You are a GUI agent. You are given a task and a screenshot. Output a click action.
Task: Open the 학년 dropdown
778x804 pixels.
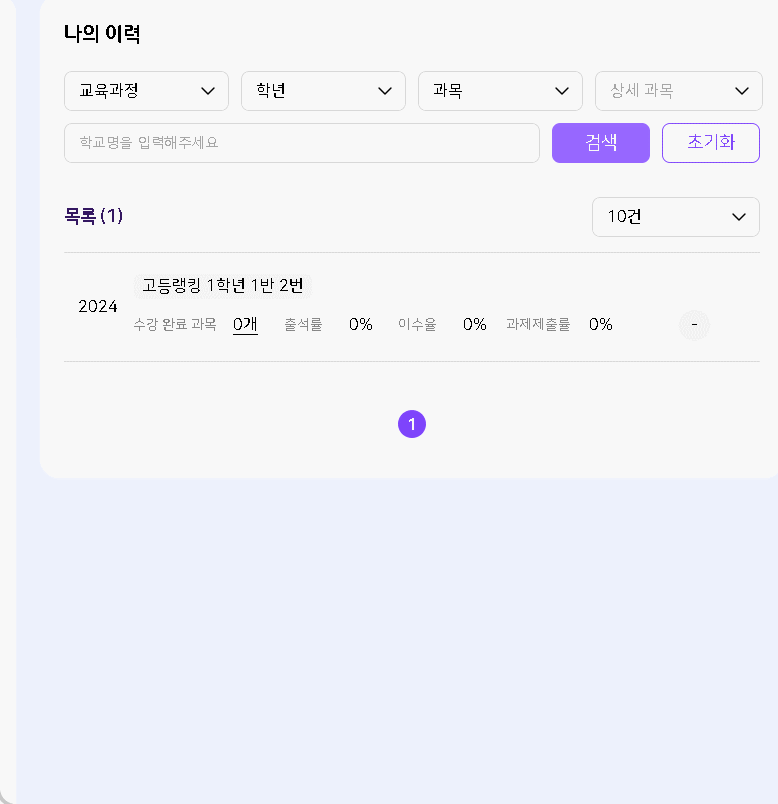323,91
